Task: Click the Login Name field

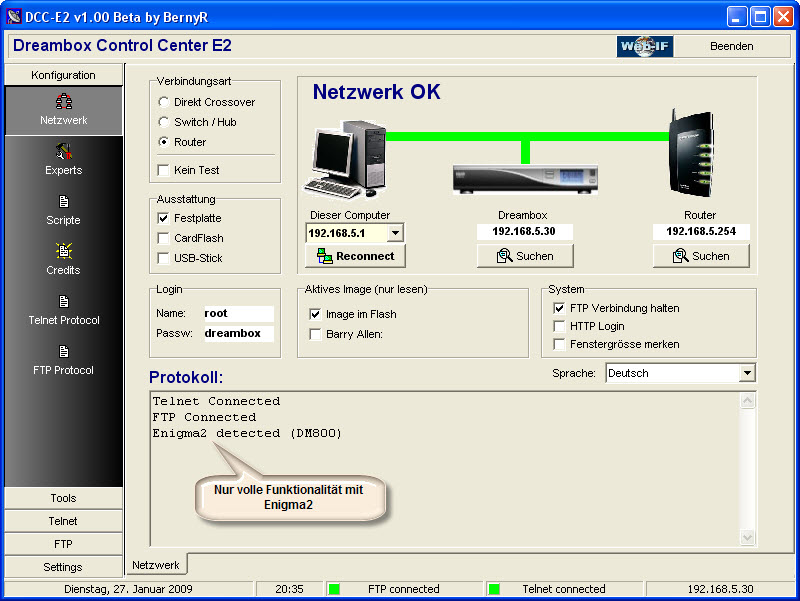Action: pyautogui.click(x=238, y=313)
